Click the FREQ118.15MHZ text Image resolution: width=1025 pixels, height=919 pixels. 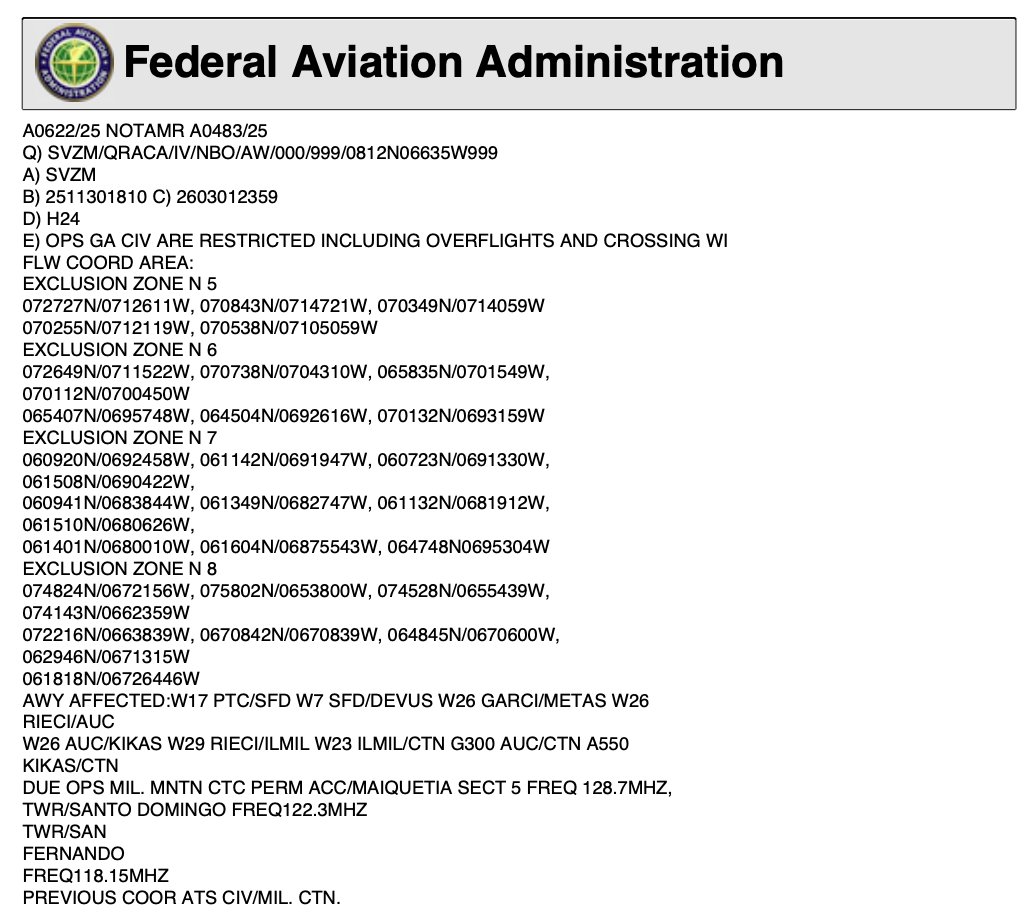[x=95, y=876]
